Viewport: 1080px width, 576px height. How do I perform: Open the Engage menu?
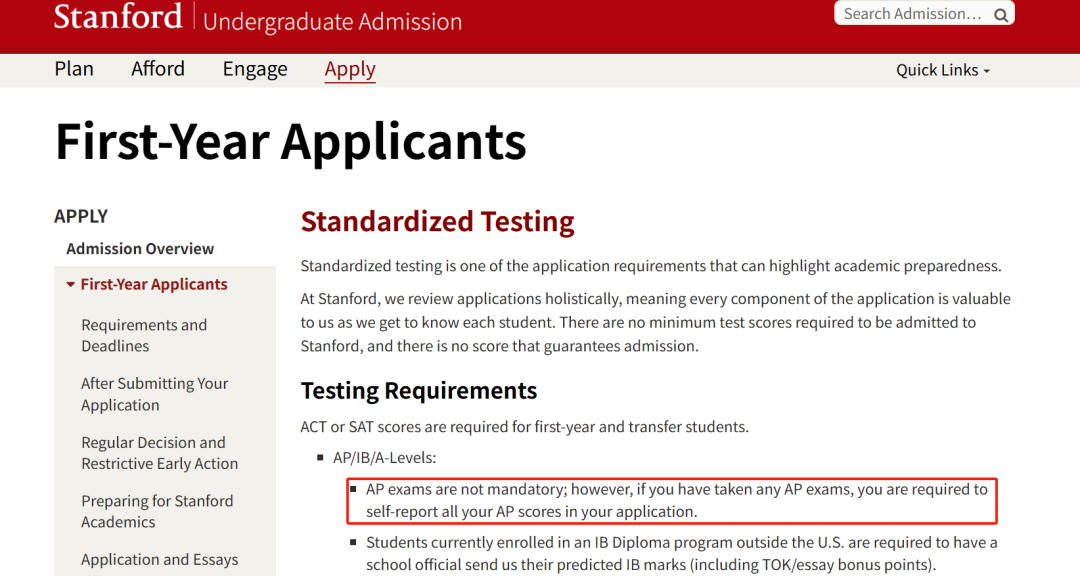click(255, 69)
